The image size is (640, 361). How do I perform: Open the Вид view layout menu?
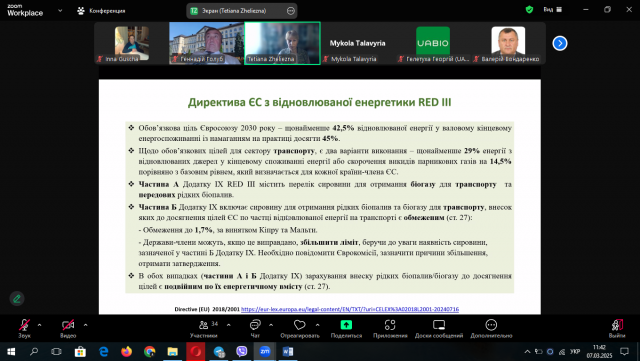[553, 9]
